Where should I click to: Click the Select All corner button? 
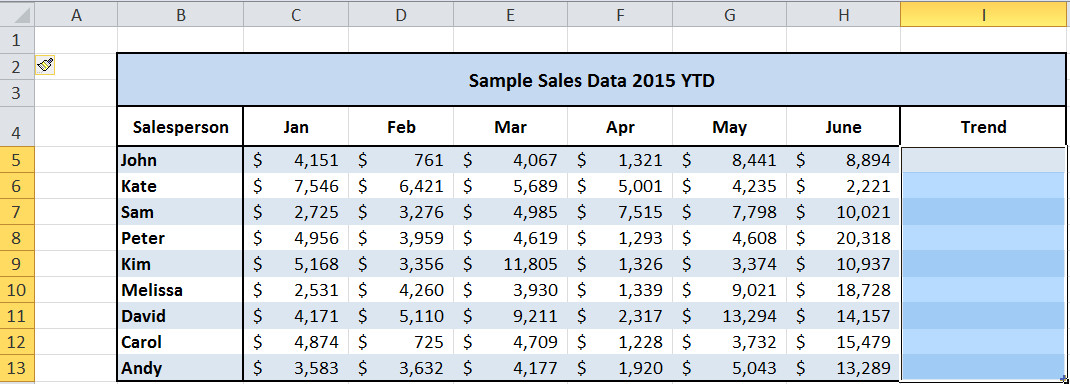coord(17,14)
